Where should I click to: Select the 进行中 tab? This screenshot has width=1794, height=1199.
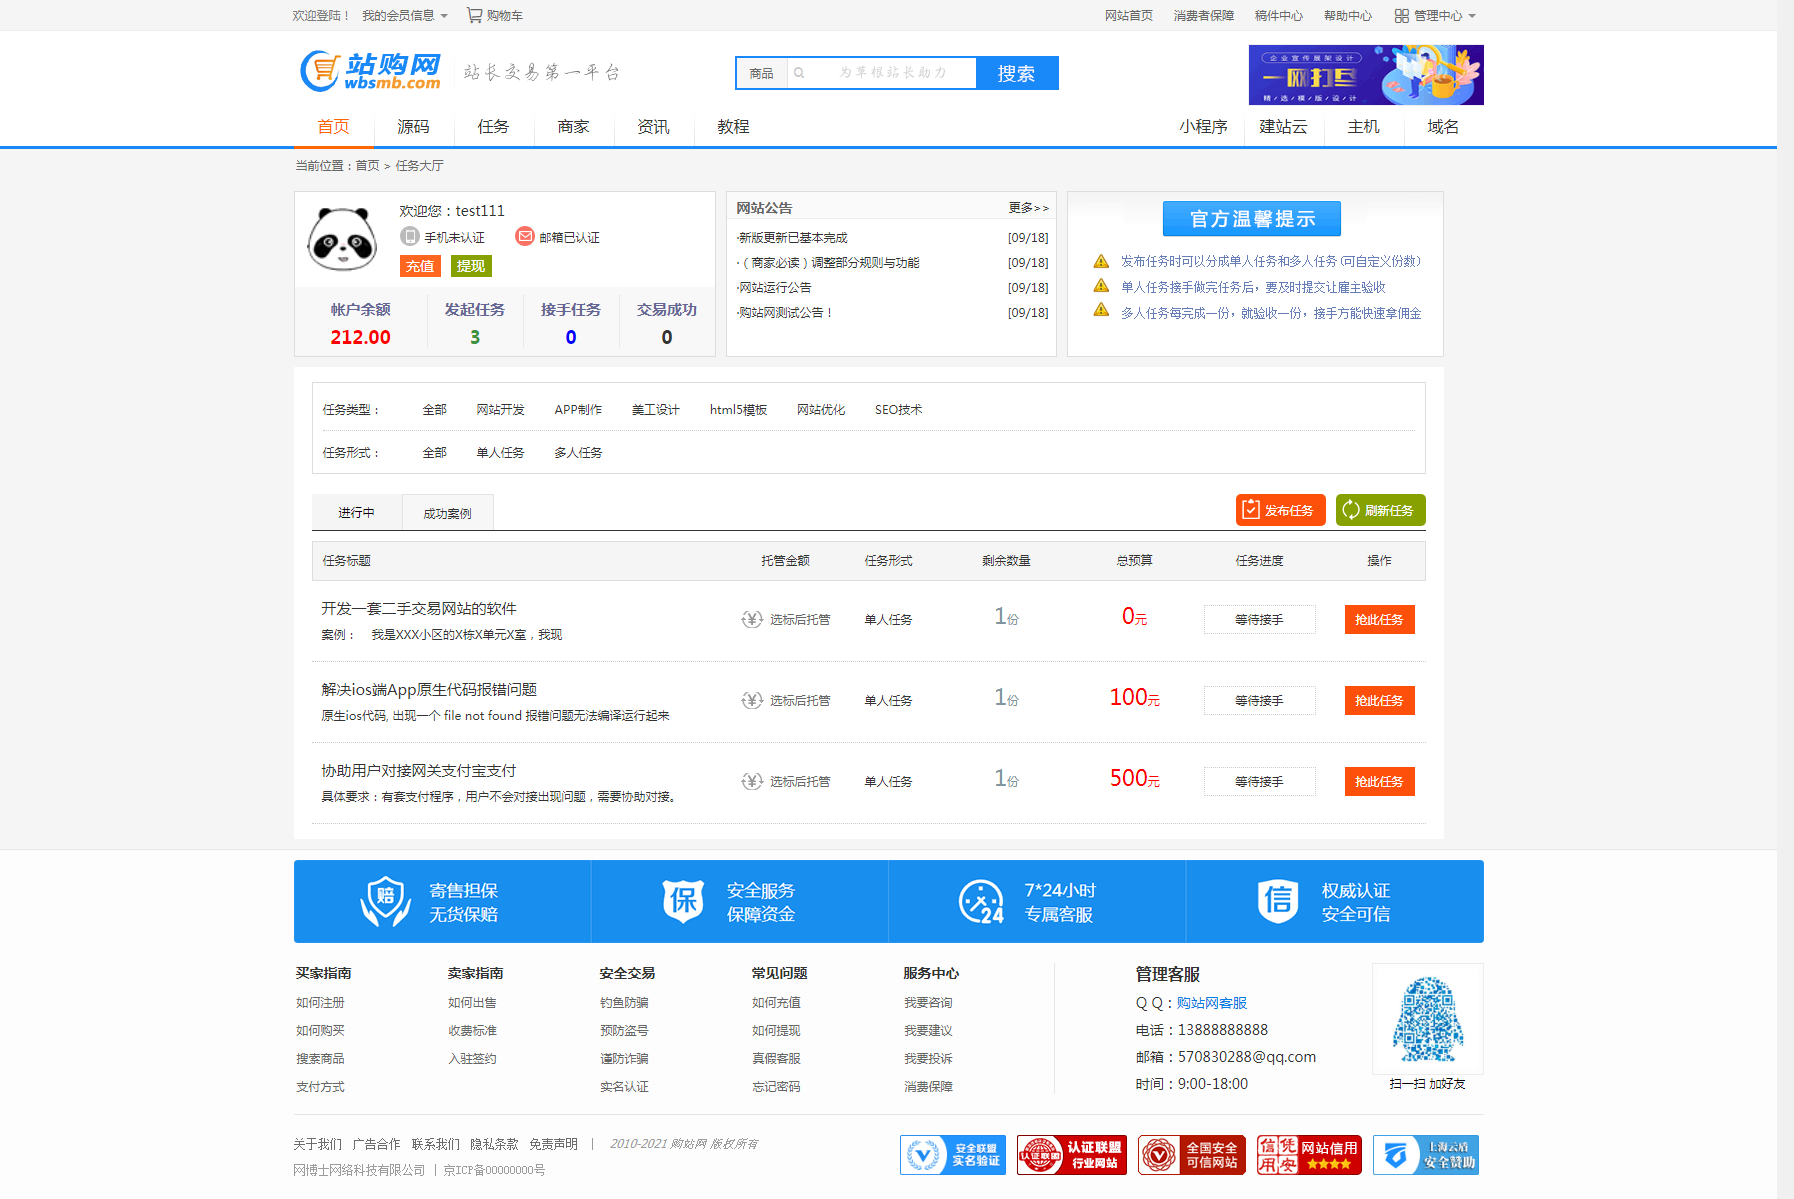click(x=356, y=512)
